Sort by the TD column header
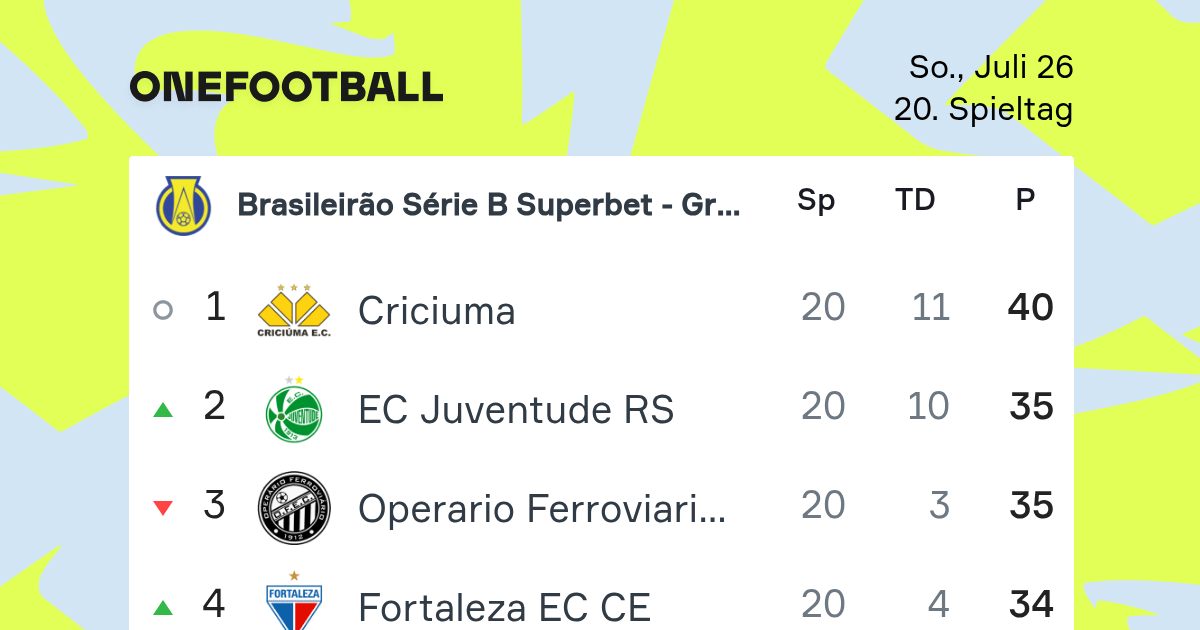This screenshot has height=630, width=1200. [x=915, y=200]
